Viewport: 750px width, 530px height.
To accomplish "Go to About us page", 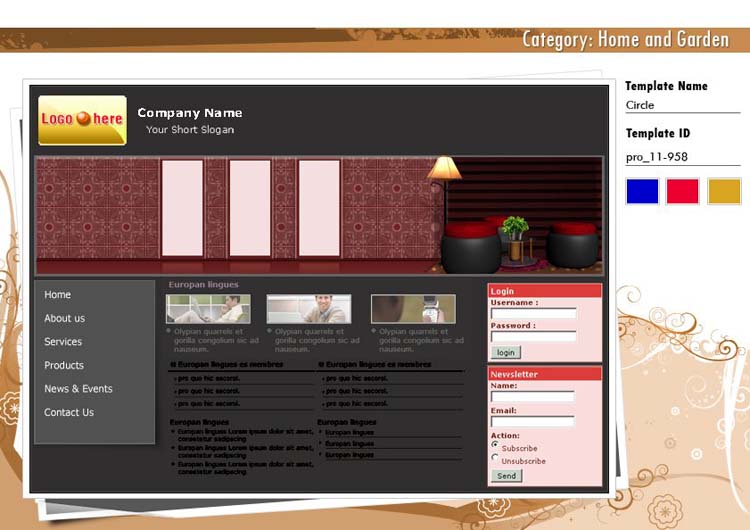I will click(x=65, y=318).
